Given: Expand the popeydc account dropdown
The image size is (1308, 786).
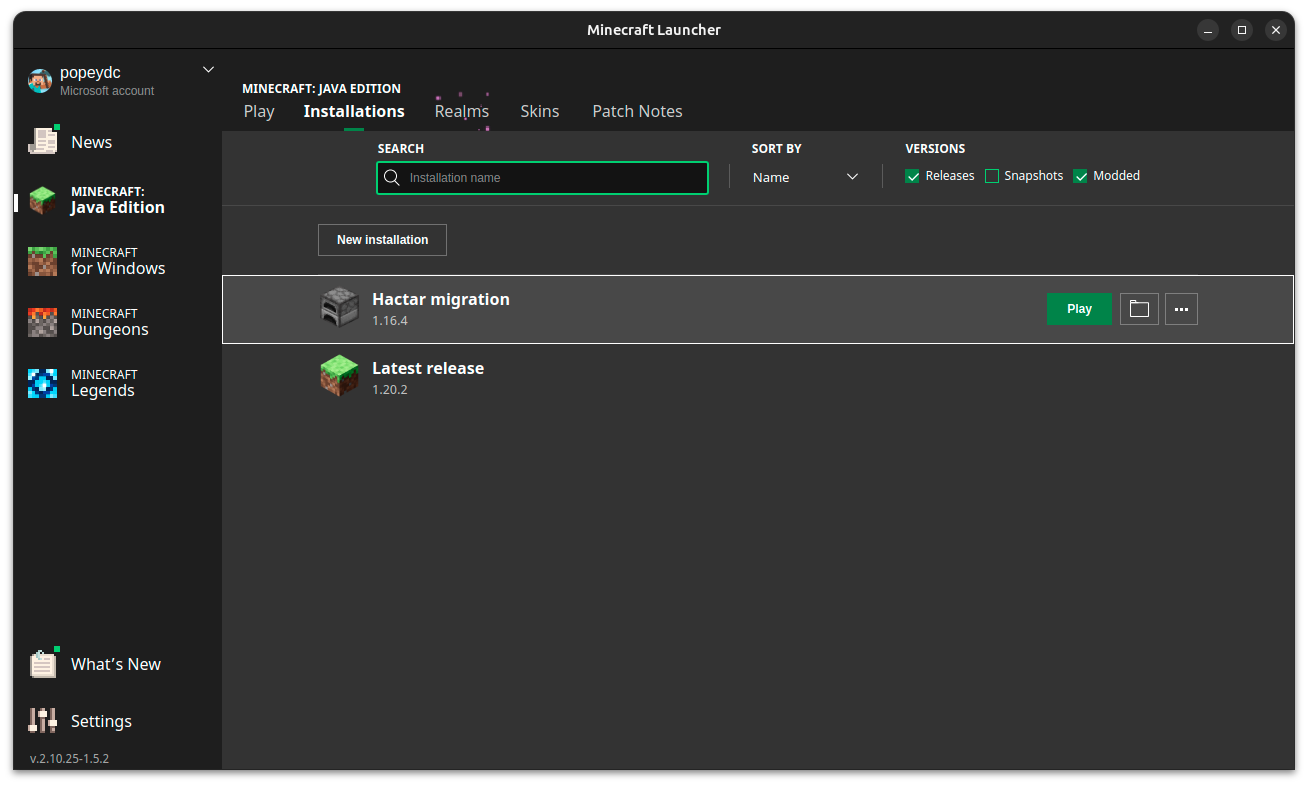Looking at the screenshot, I should (208, 70).
